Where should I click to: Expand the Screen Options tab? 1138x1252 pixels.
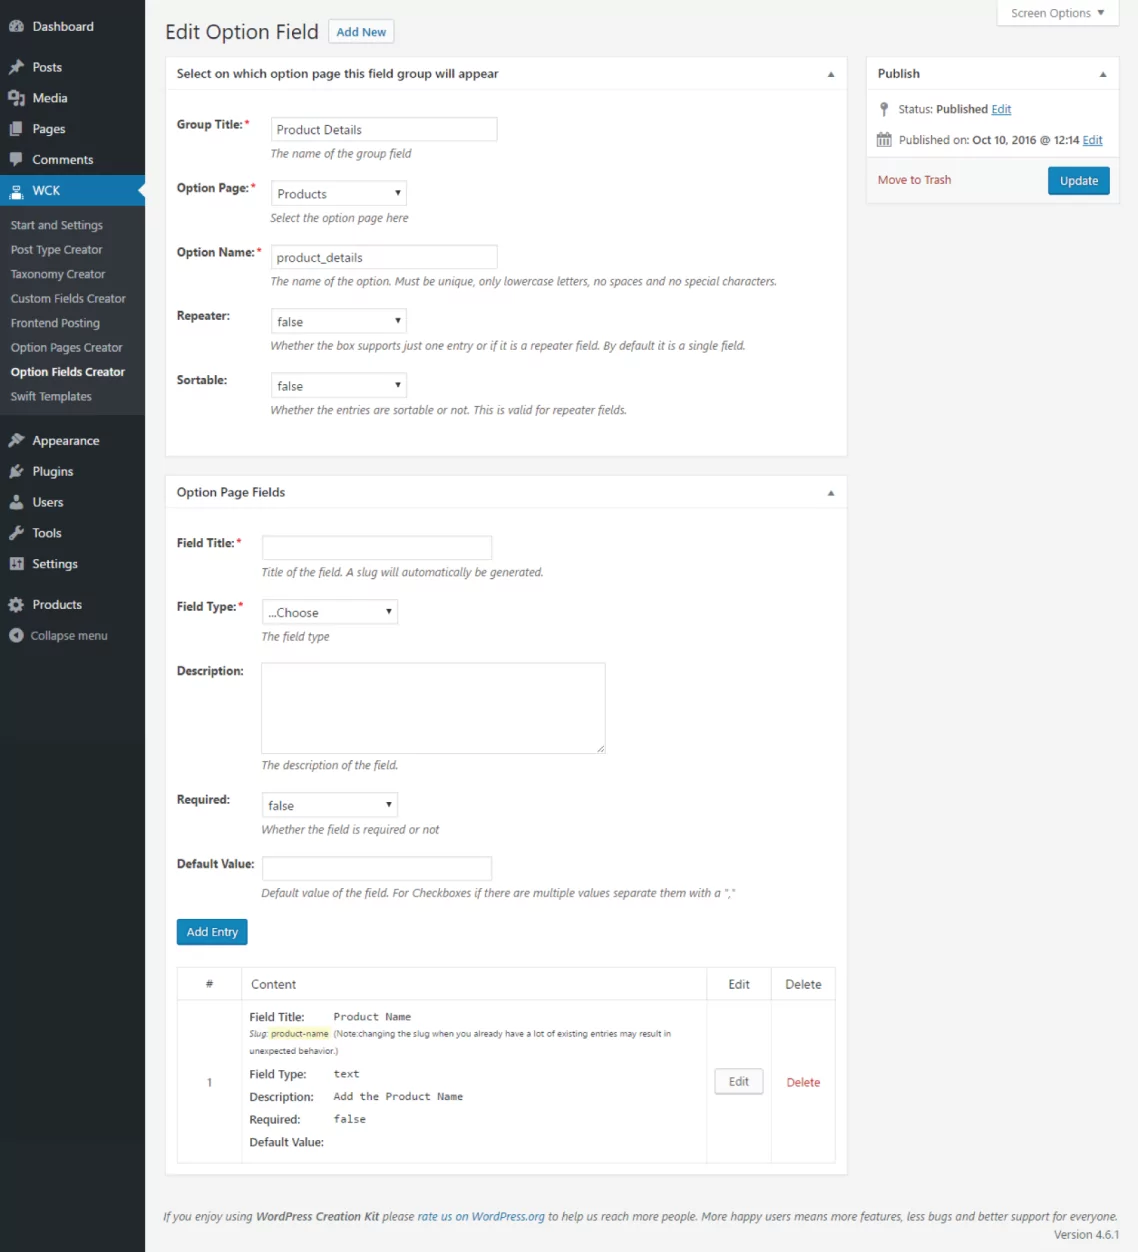pos(1057,13)
